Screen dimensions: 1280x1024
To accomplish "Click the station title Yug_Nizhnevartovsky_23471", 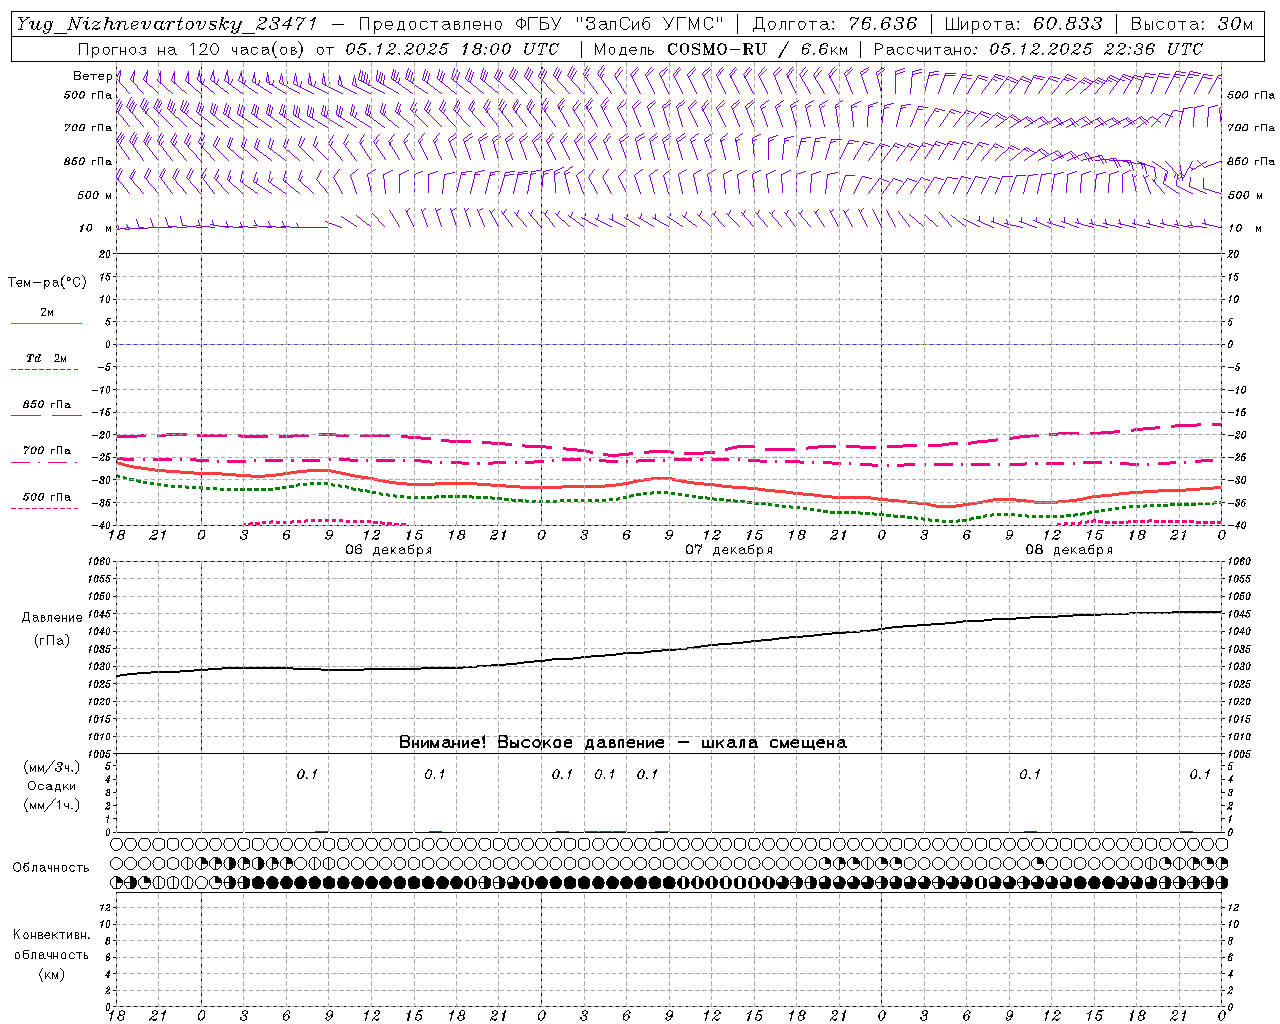I will pyautogui.click(x=166, y=24).
